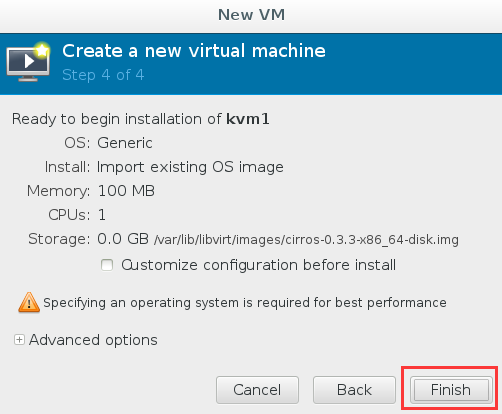Enable Customize configuration before install checkbox

click(x=107, y=265)
